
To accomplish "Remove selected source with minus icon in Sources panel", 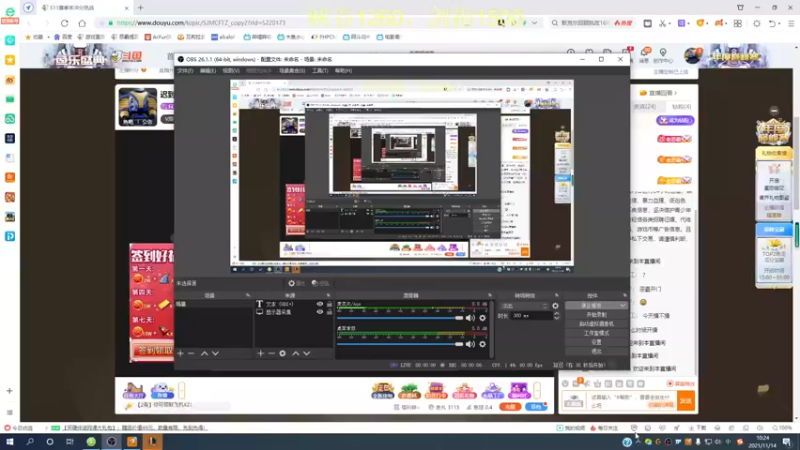I will click(271, 353).
